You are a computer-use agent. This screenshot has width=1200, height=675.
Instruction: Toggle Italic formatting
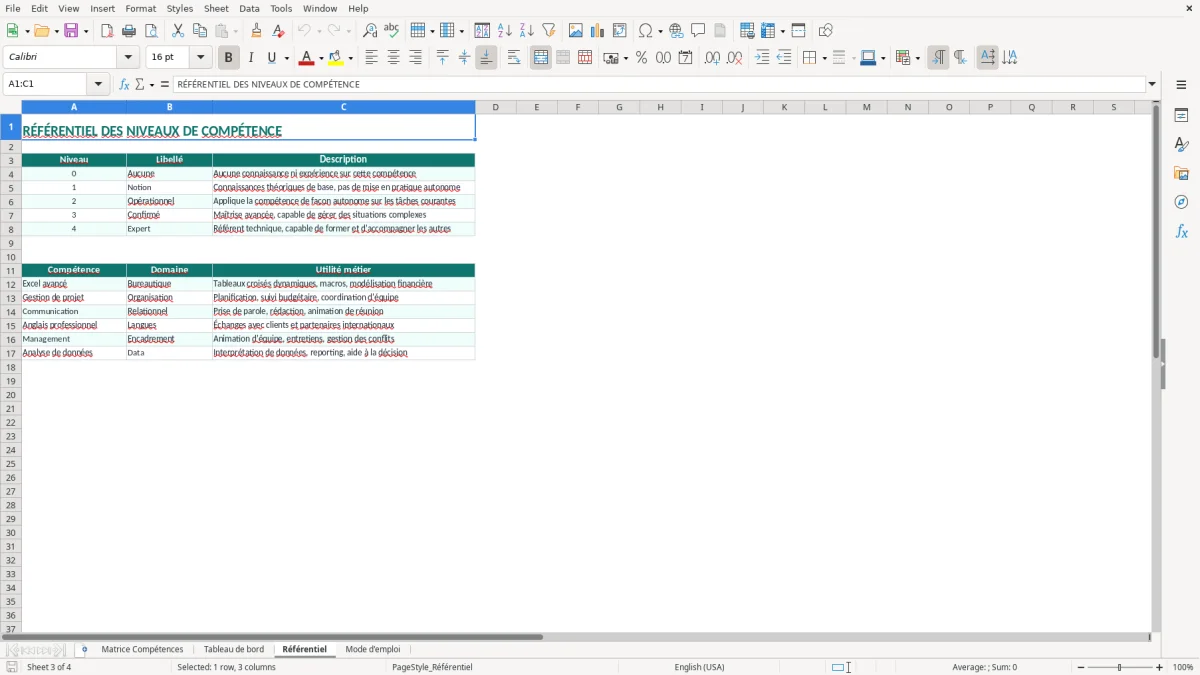(x=251, y=58)
